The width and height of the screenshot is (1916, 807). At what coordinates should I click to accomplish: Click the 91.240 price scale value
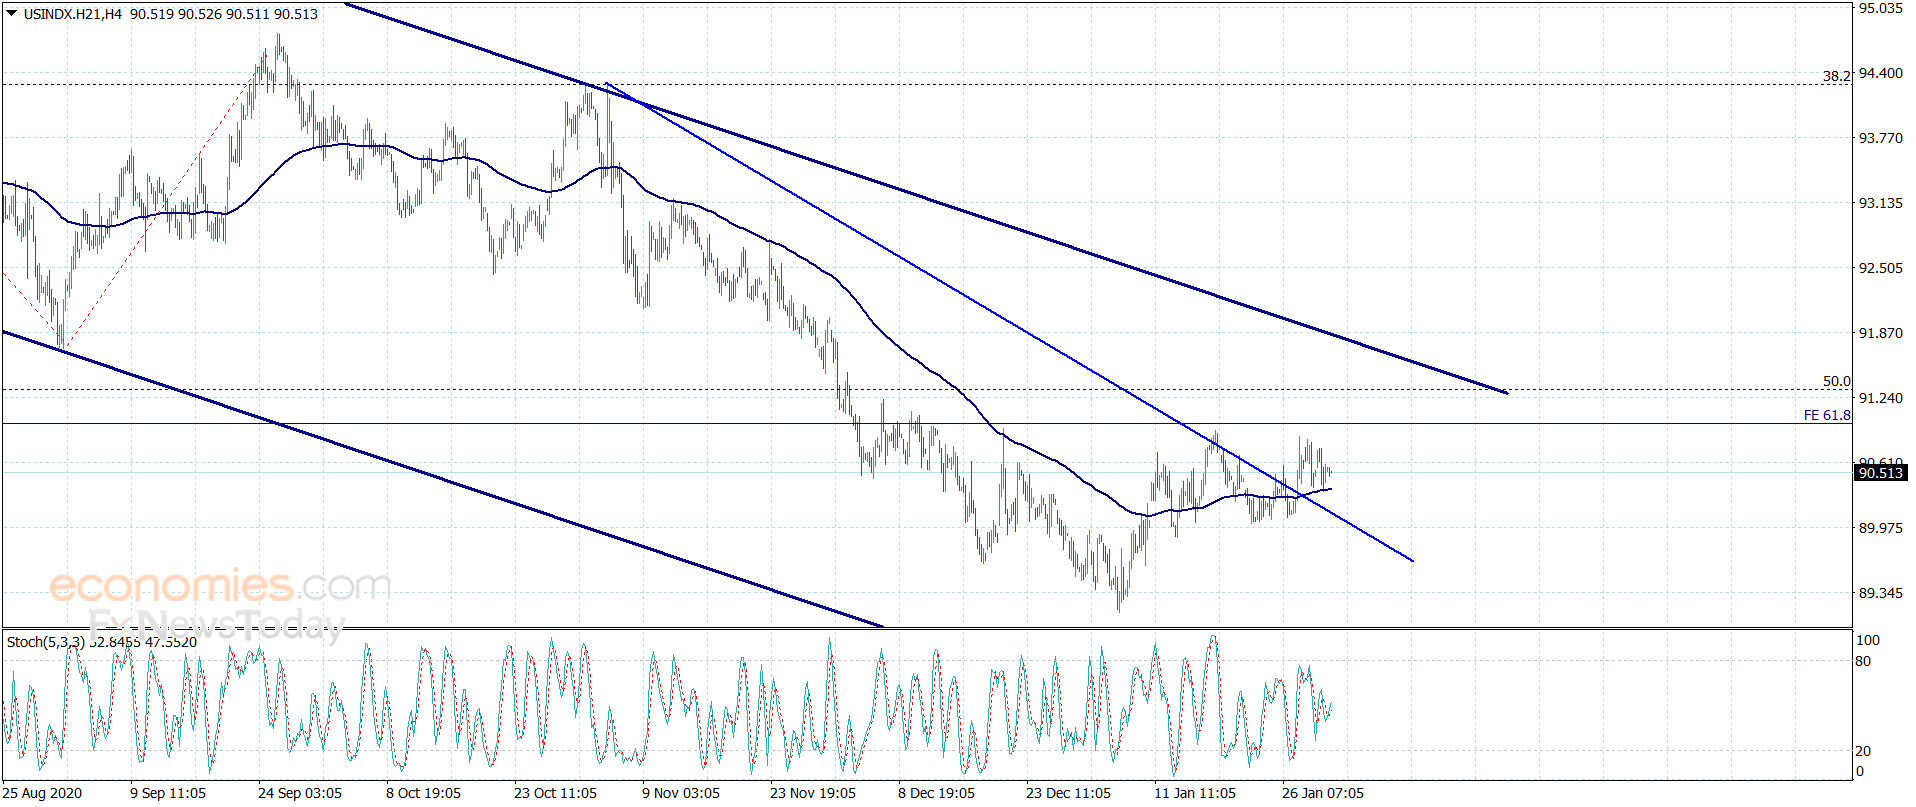pos(1880,398)
